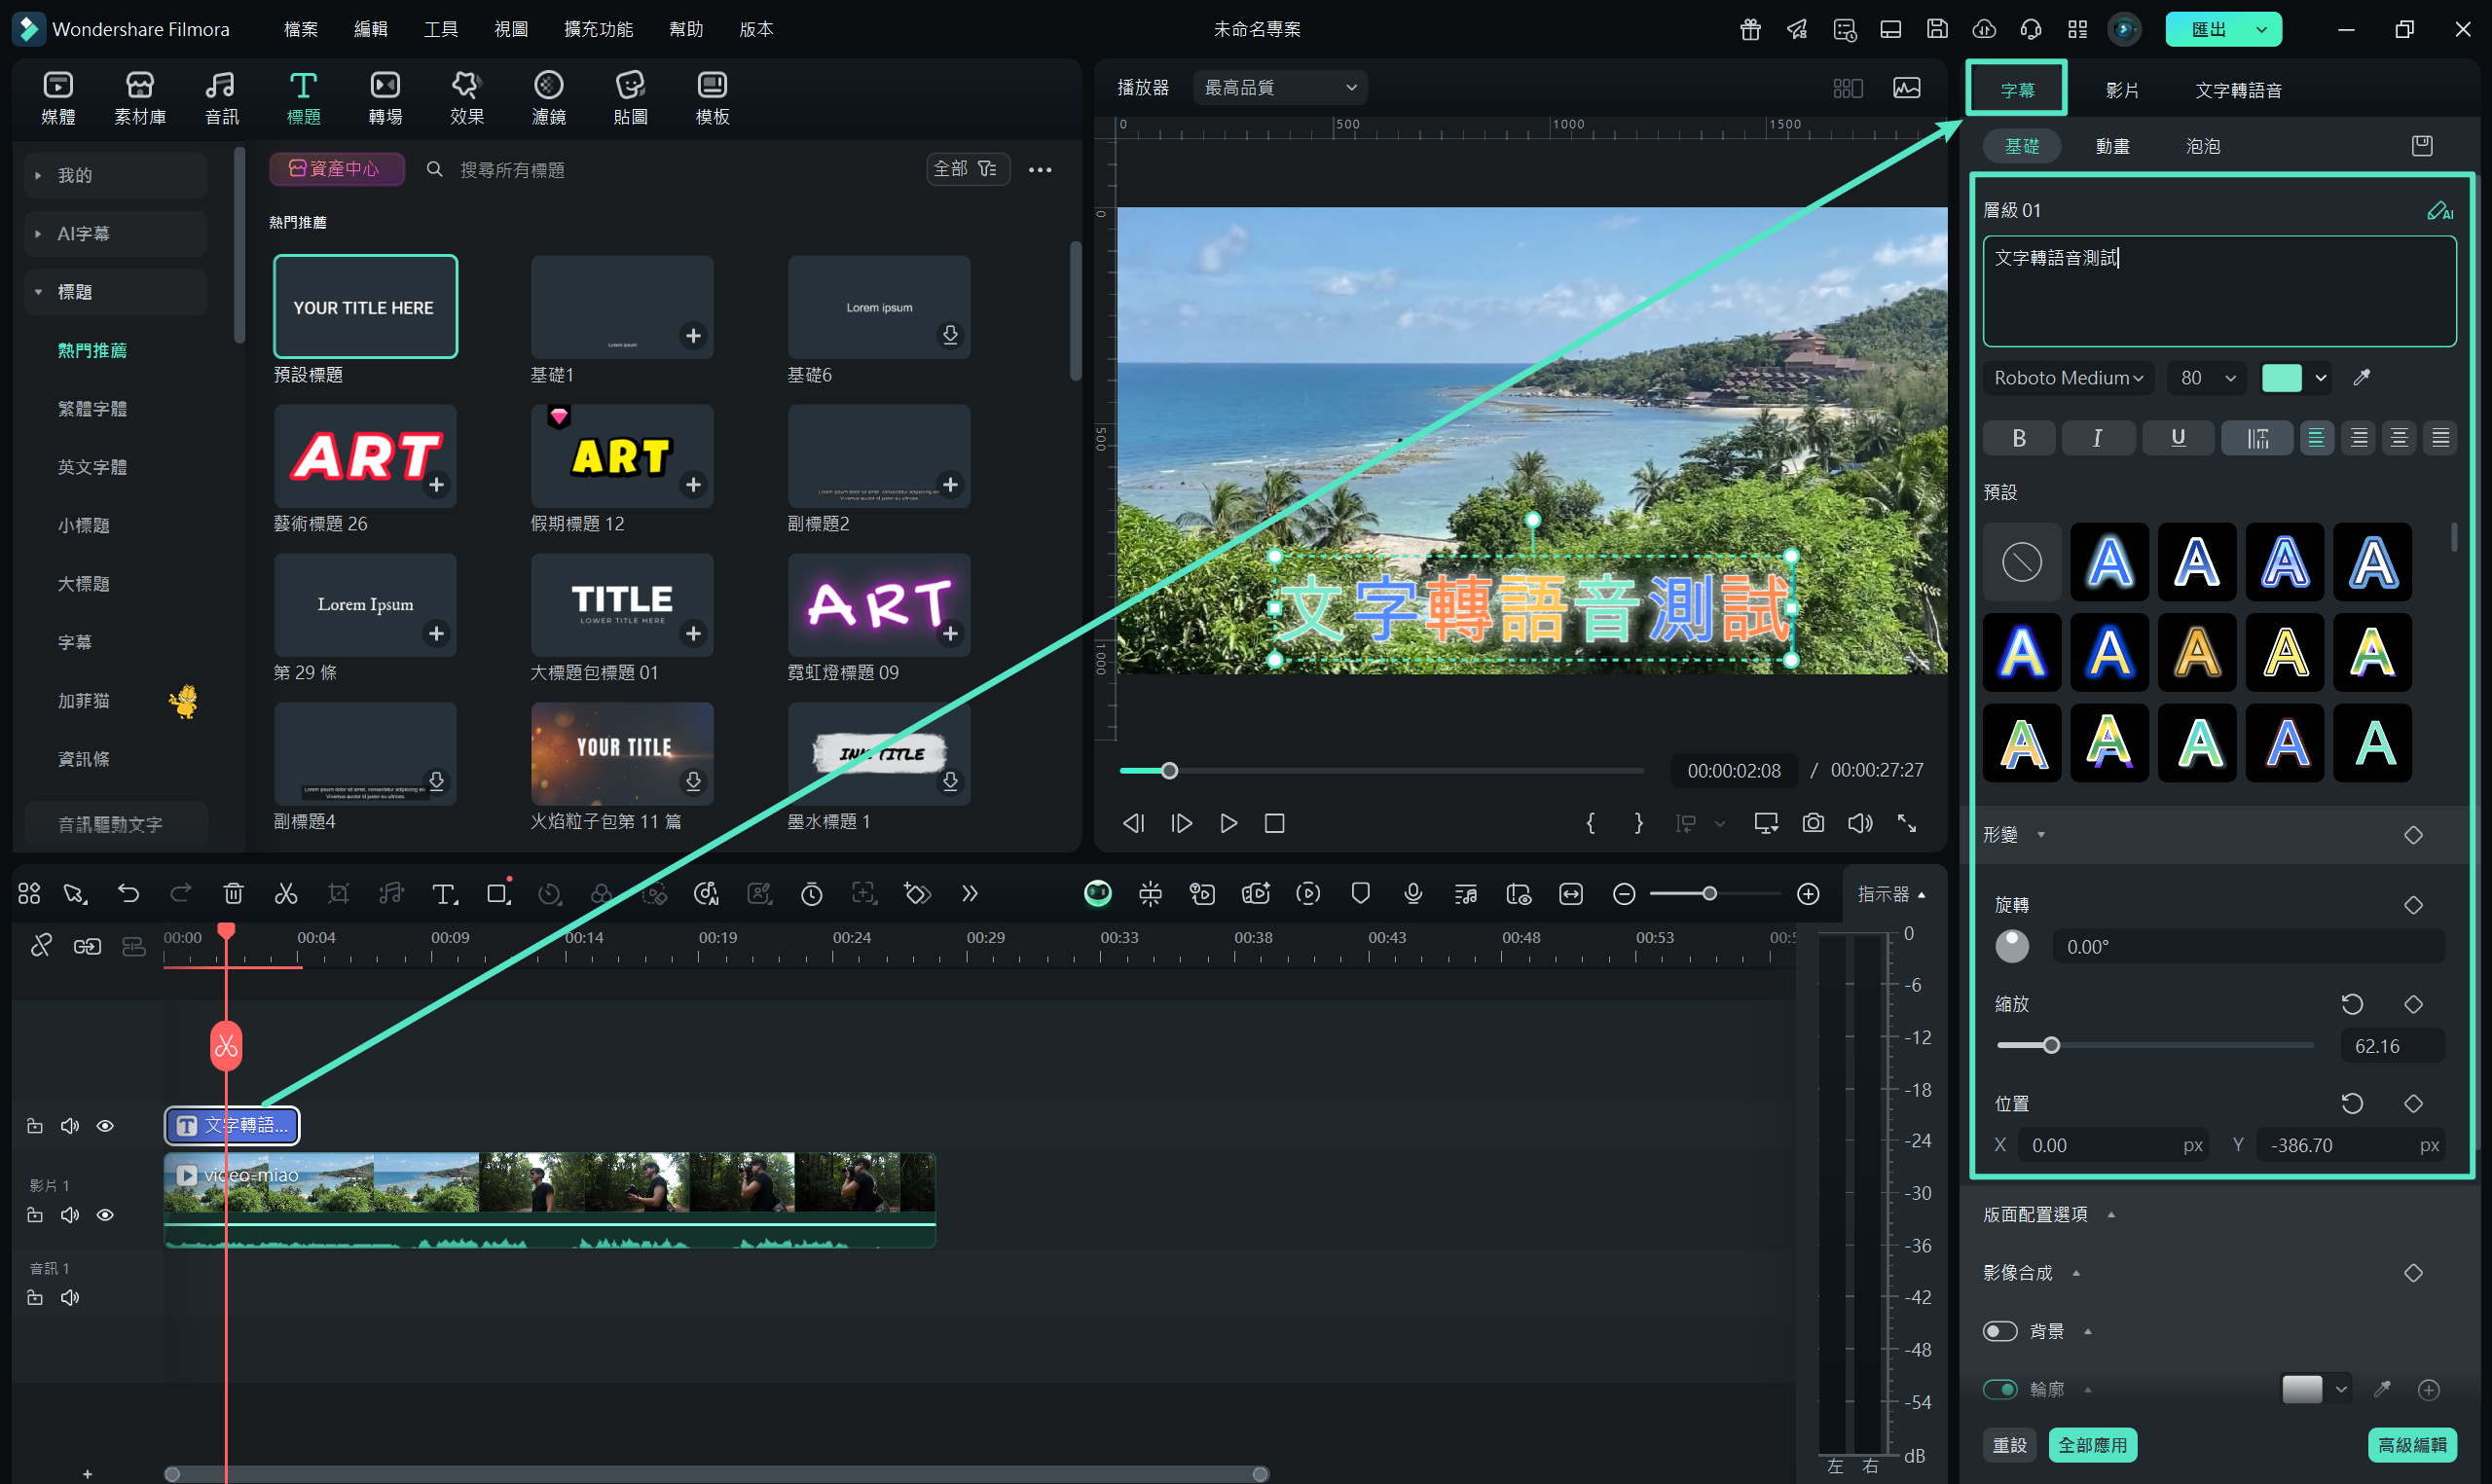Open the 模板 templates panel
The height and width of the screenshot is (1484, 2492).
pos(712,98)
